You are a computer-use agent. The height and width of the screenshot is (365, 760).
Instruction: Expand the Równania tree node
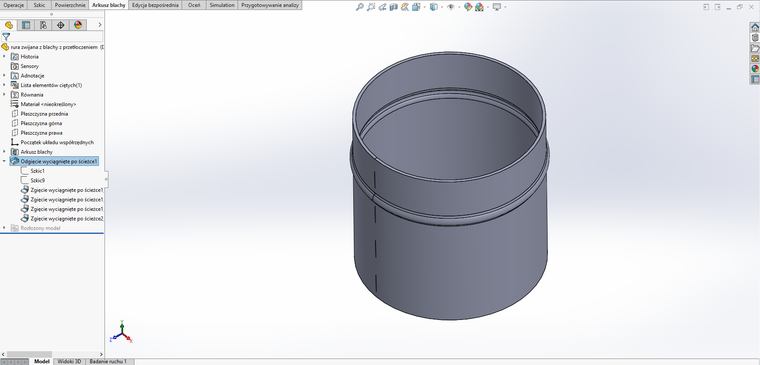pos(4,95)
